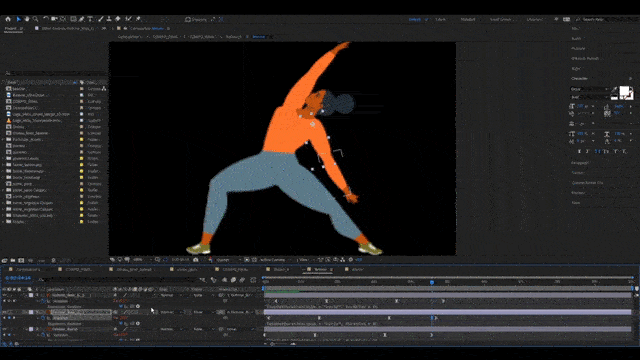Screen dimensions: 640x360
Task: Toggle eye visibility of top timeline layer
Action: pos(4,295)
